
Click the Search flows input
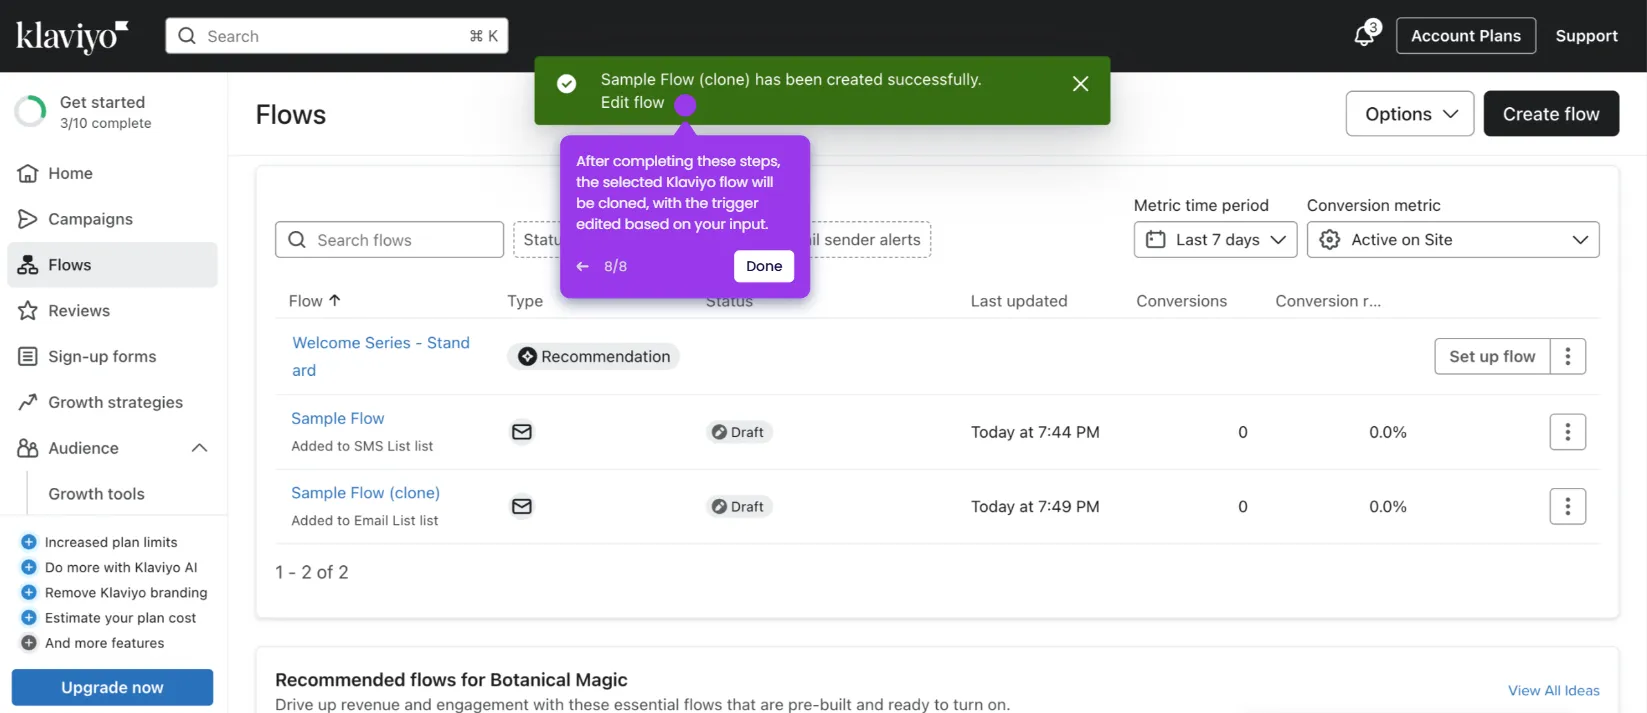(x=389, y=240)
